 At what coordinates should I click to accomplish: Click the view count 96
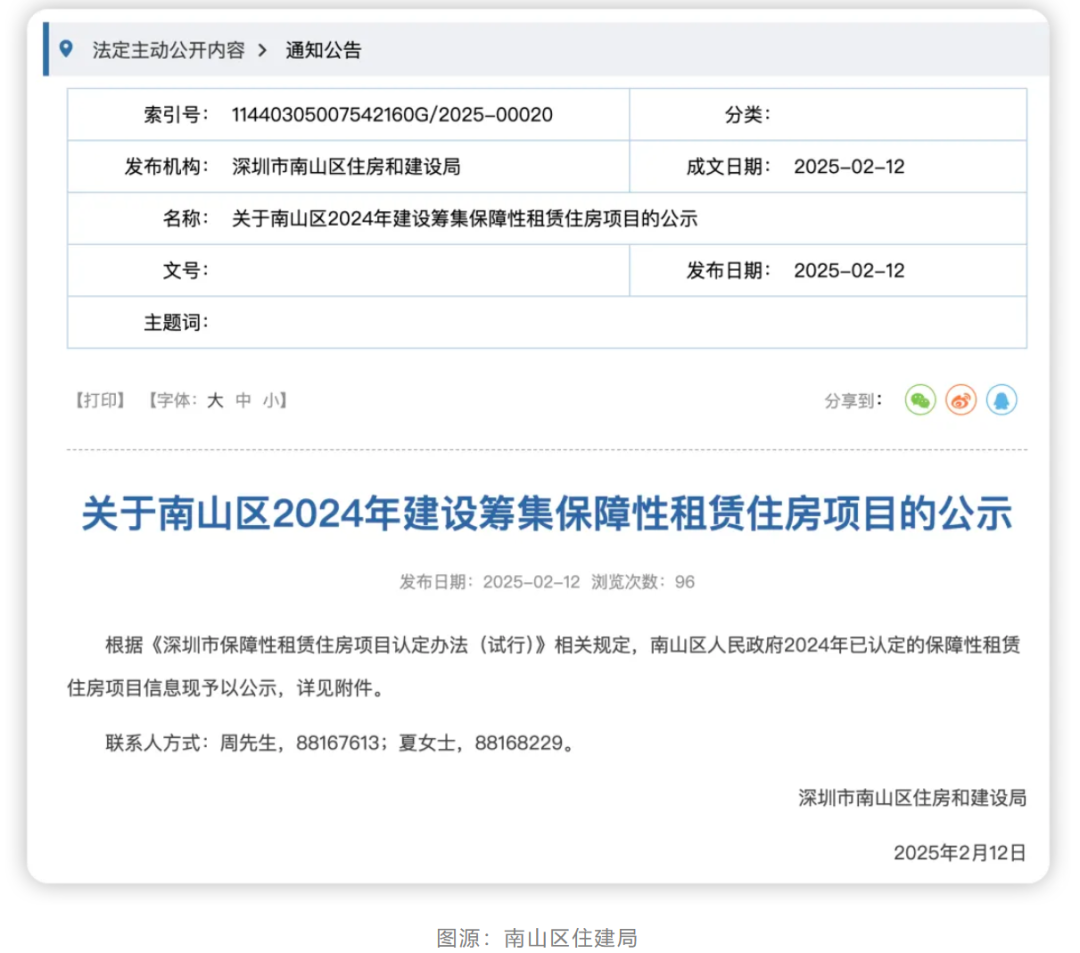pos(685,581)
